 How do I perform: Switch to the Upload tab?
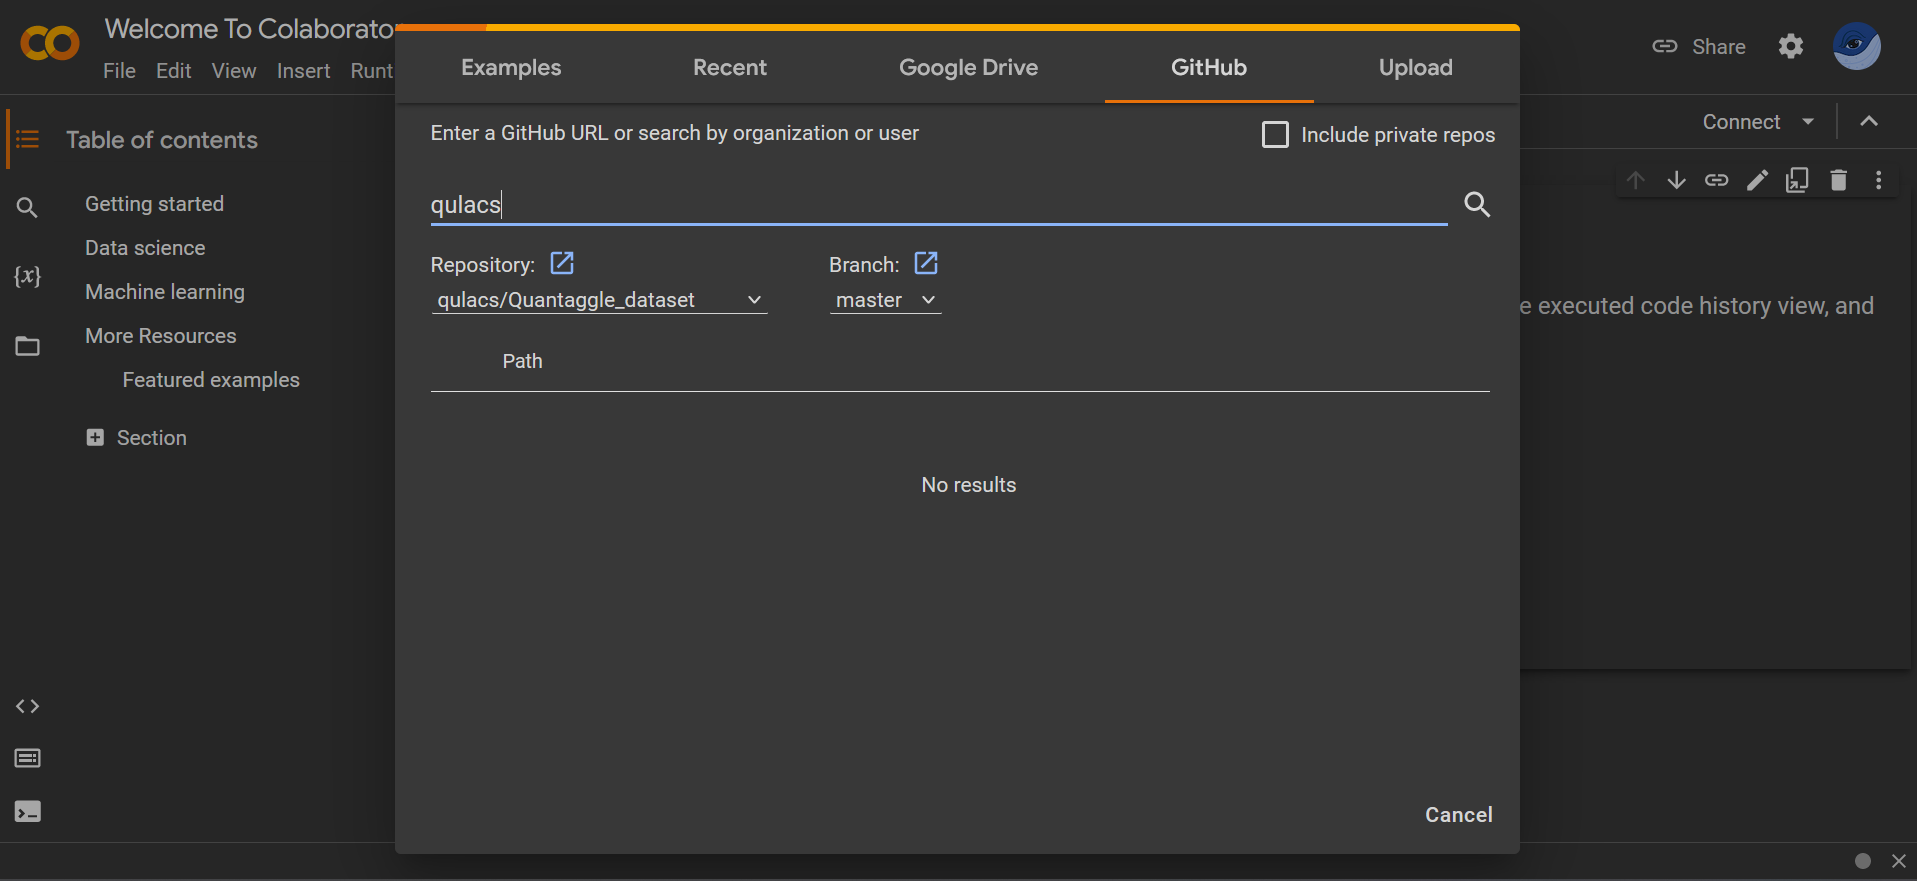(1415, 67)
